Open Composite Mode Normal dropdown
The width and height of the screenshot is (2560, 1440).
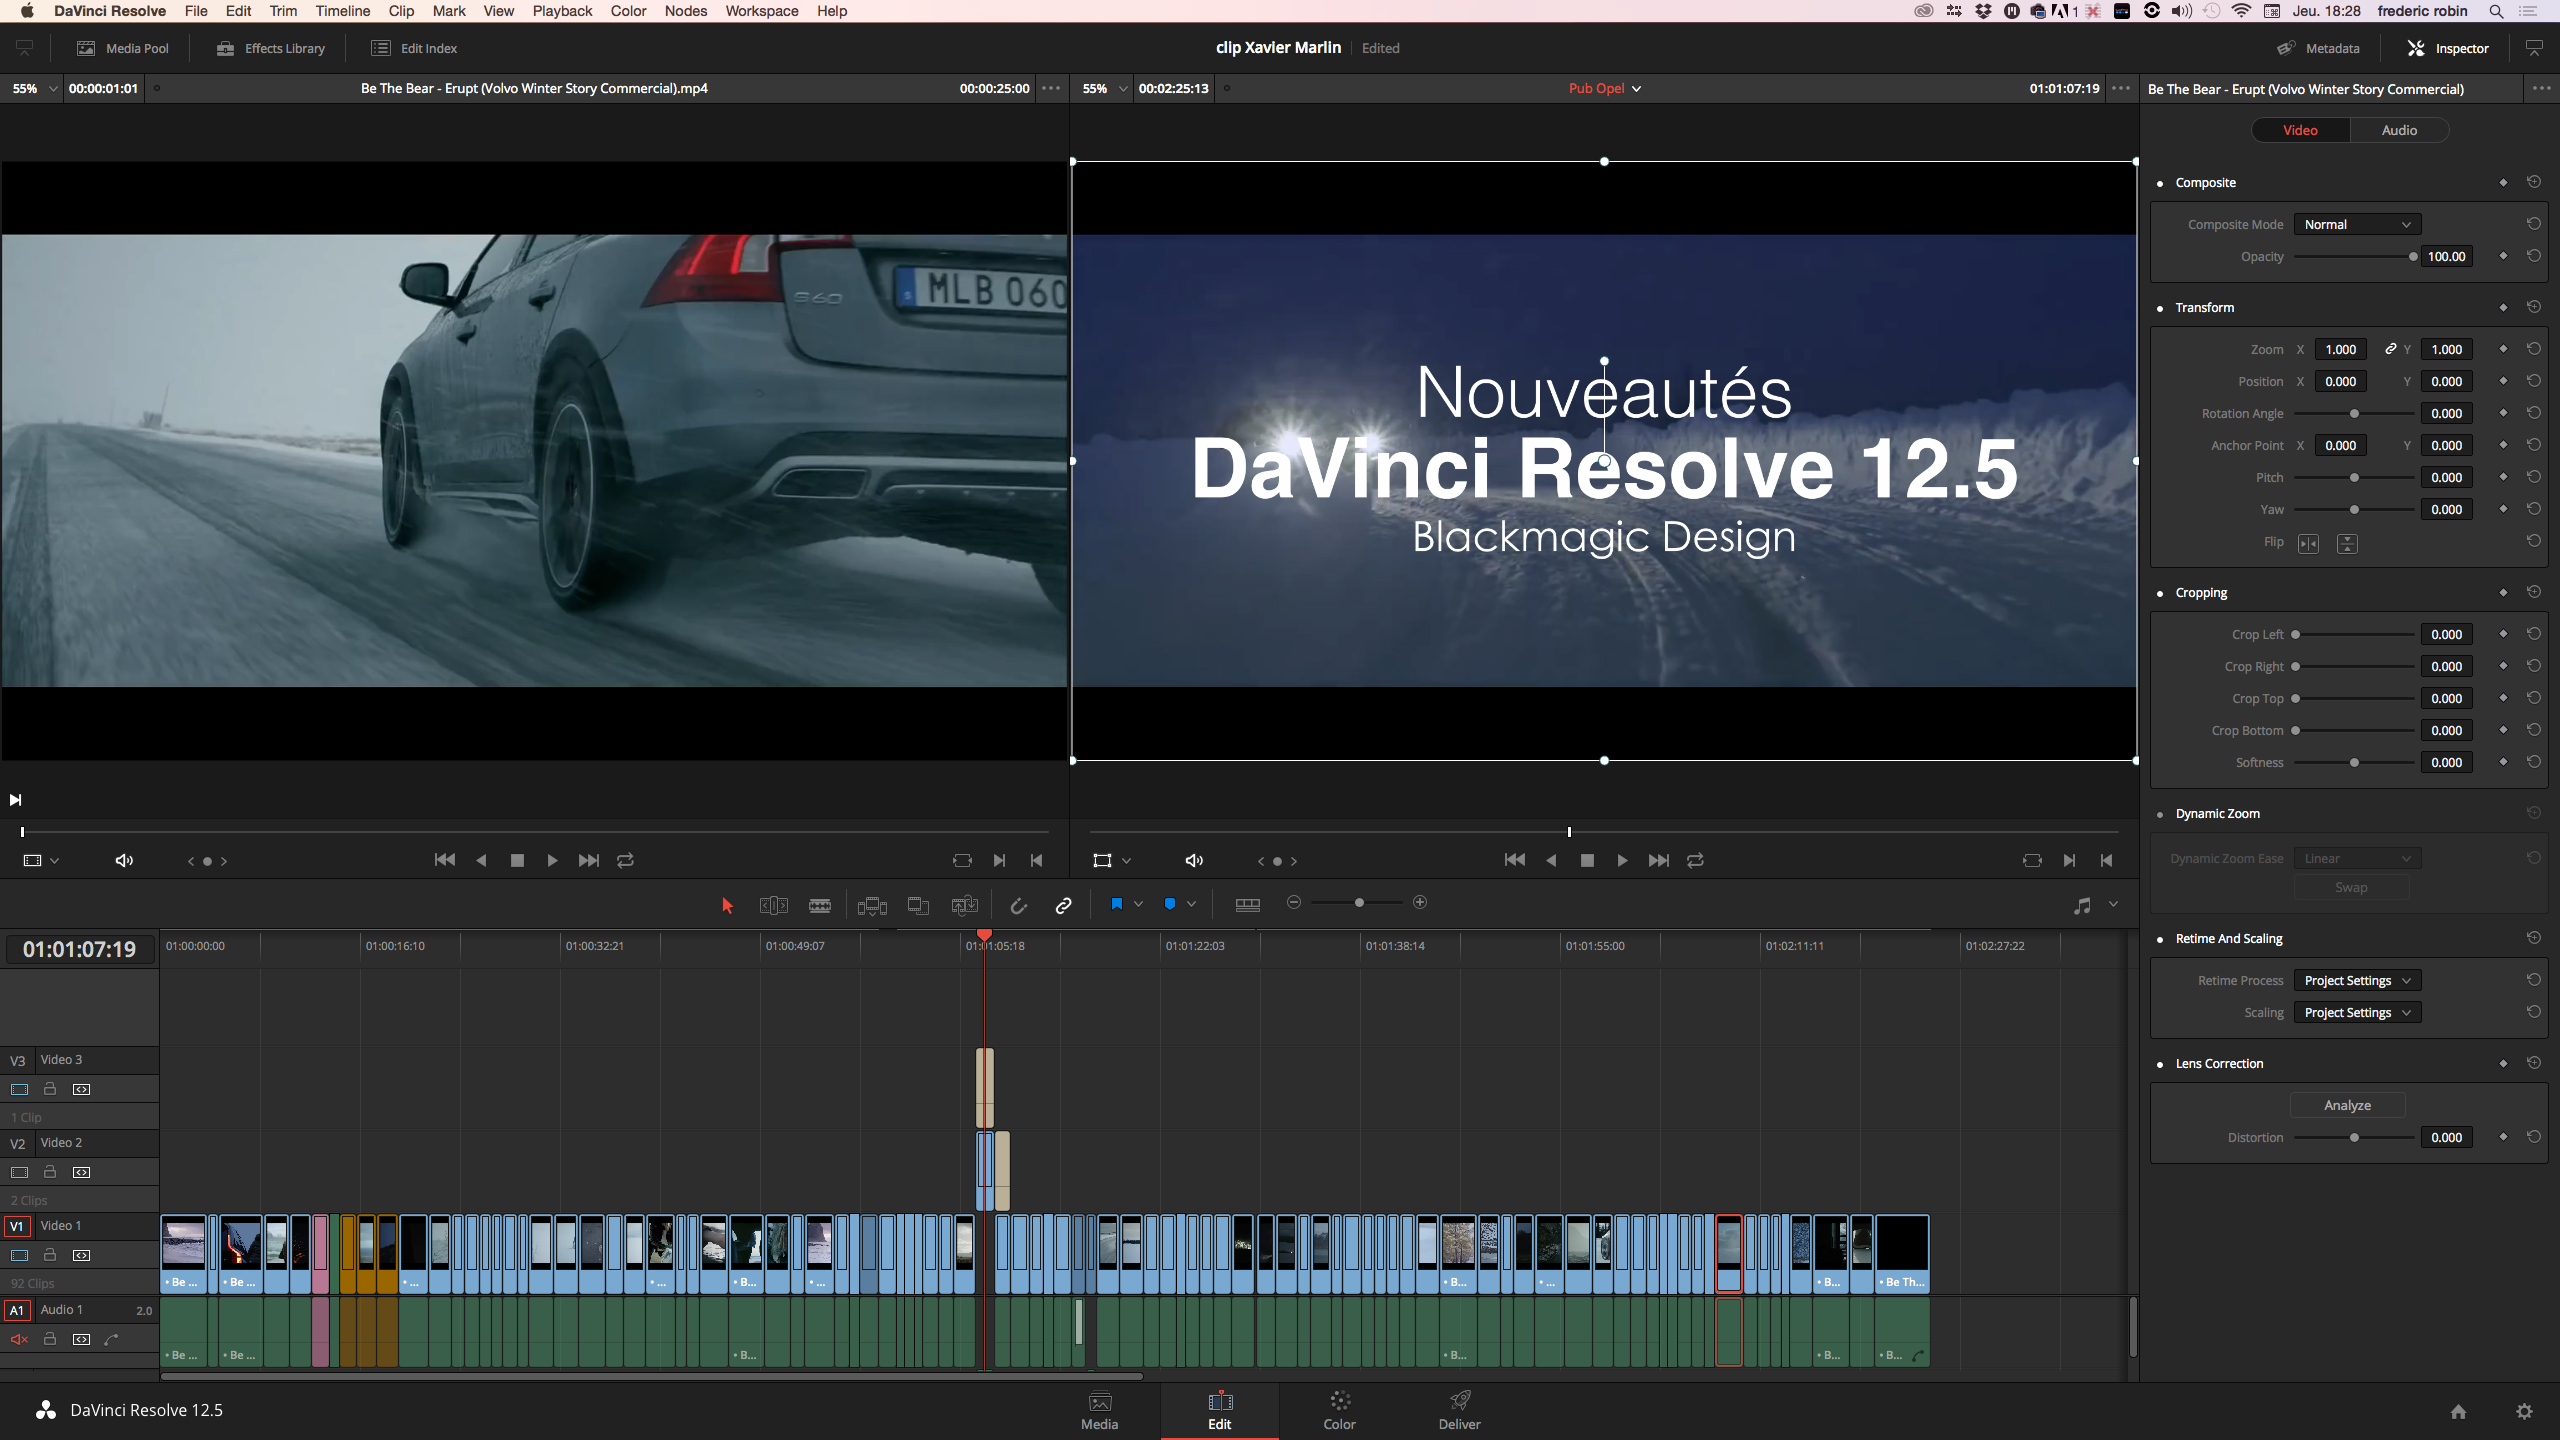pos(2356,225)
